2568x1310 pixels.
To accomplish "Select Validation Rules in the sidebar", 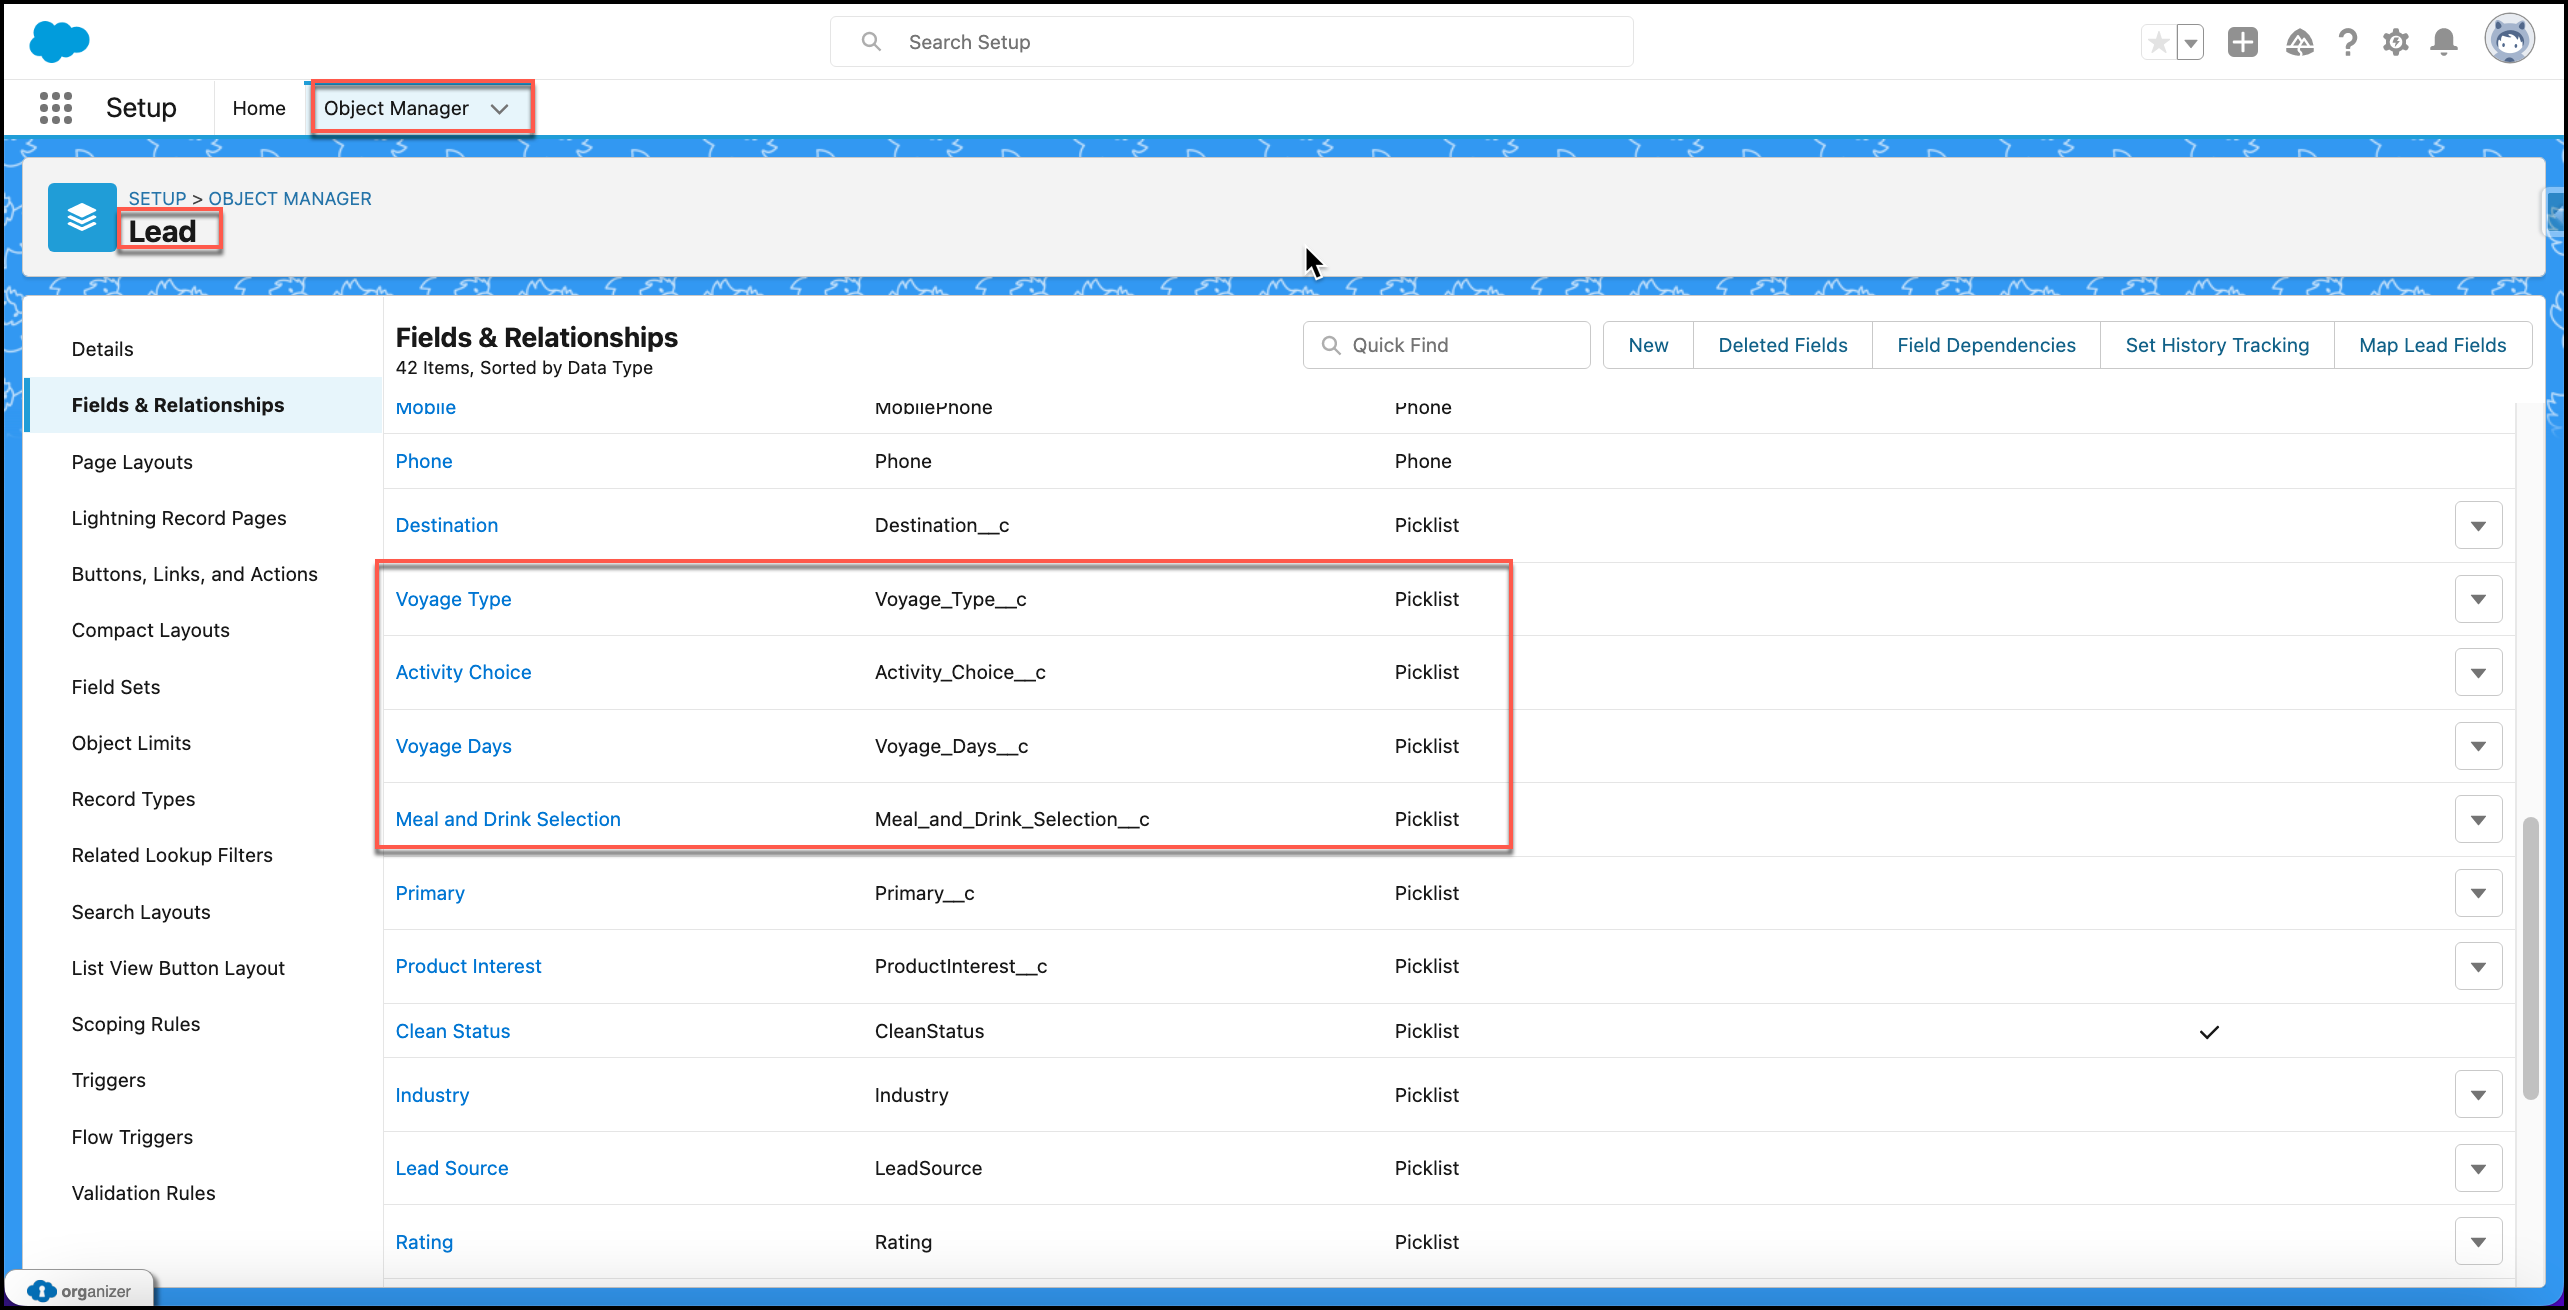I will 143,1193.
